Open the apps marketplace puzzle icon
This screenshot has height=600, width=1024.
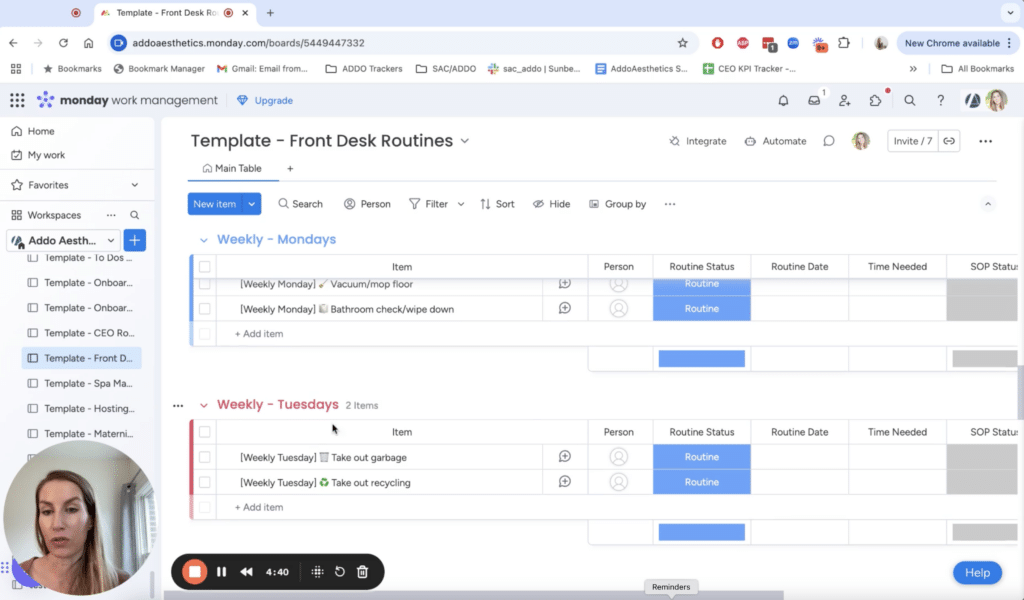876,100
